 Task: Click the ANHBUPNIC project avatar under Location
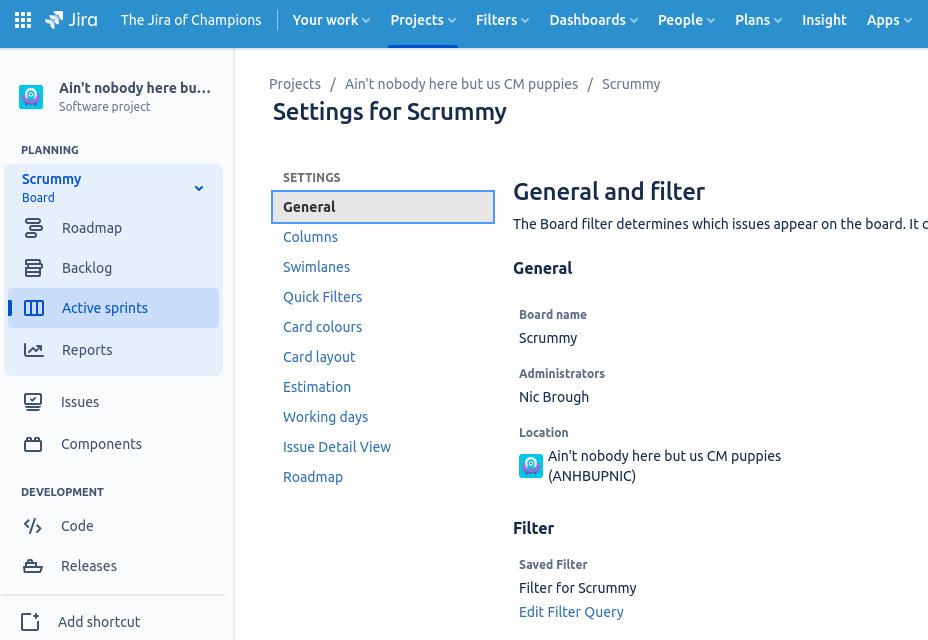click(x=531, y=465)
